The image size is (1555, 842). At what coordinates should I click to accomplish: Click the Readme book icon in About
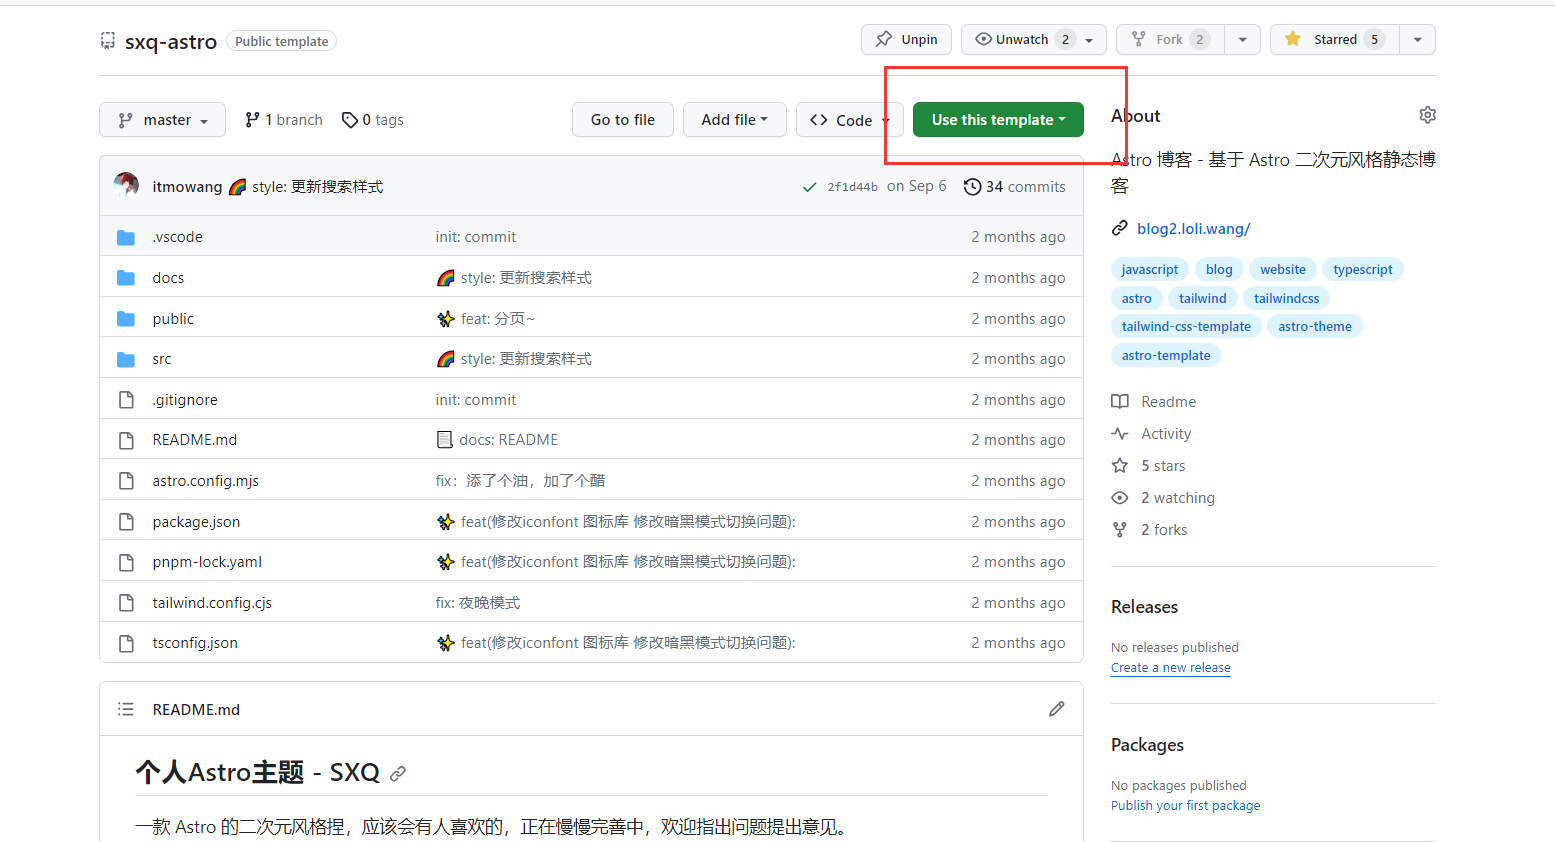tap(1120, 402)
